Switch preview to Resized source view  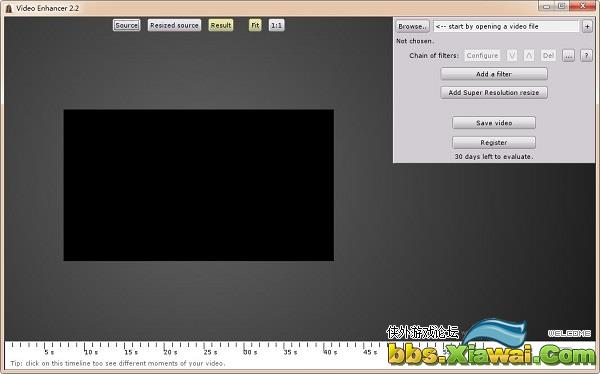174,25
